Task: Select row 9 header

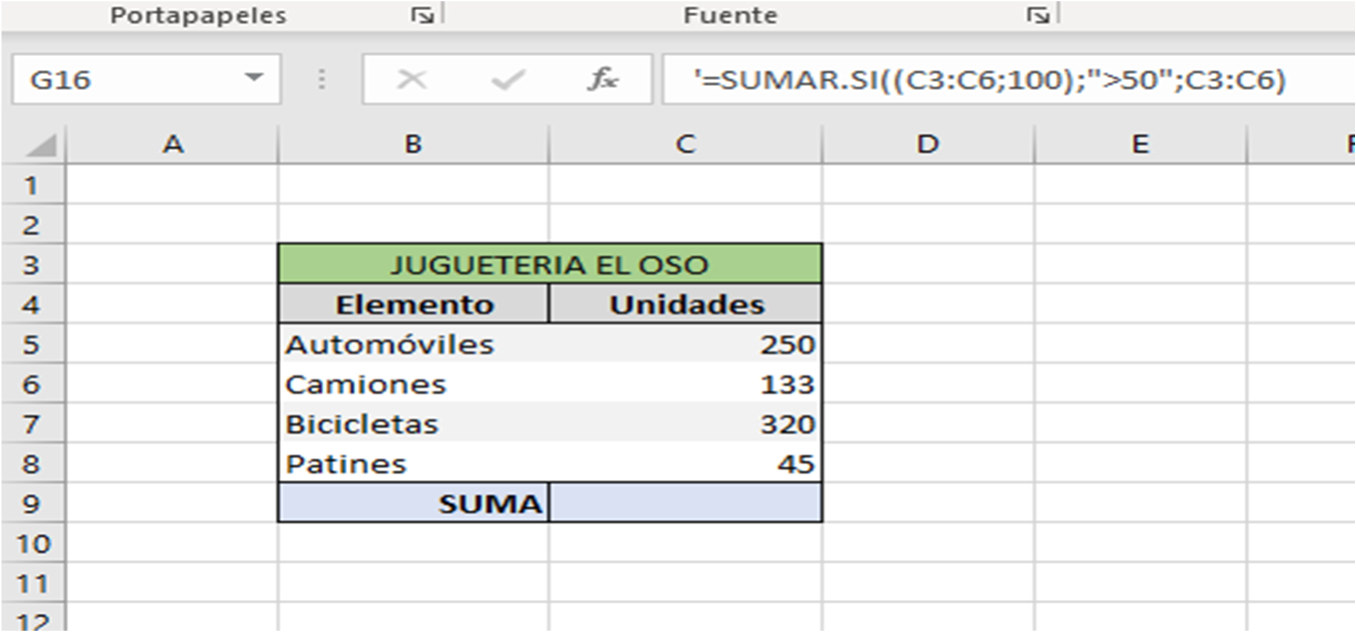Action: (32, 503)
